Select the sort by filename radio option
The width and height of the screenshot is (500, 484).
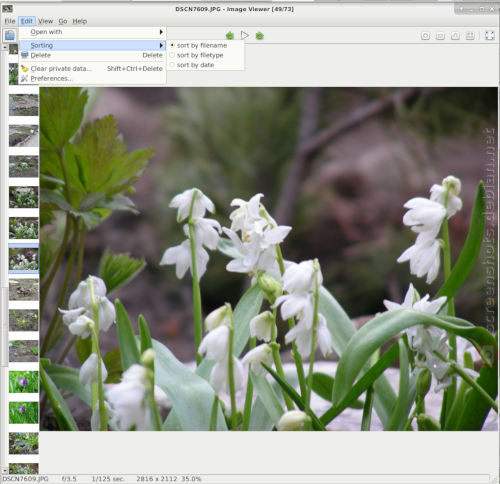(198, 45)
